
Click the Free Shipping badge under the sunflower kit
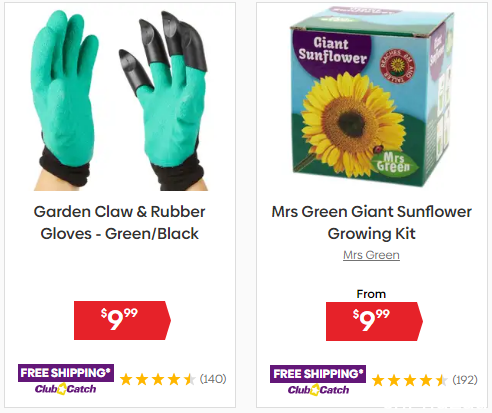pyautogui.click(x=318, y=374)
